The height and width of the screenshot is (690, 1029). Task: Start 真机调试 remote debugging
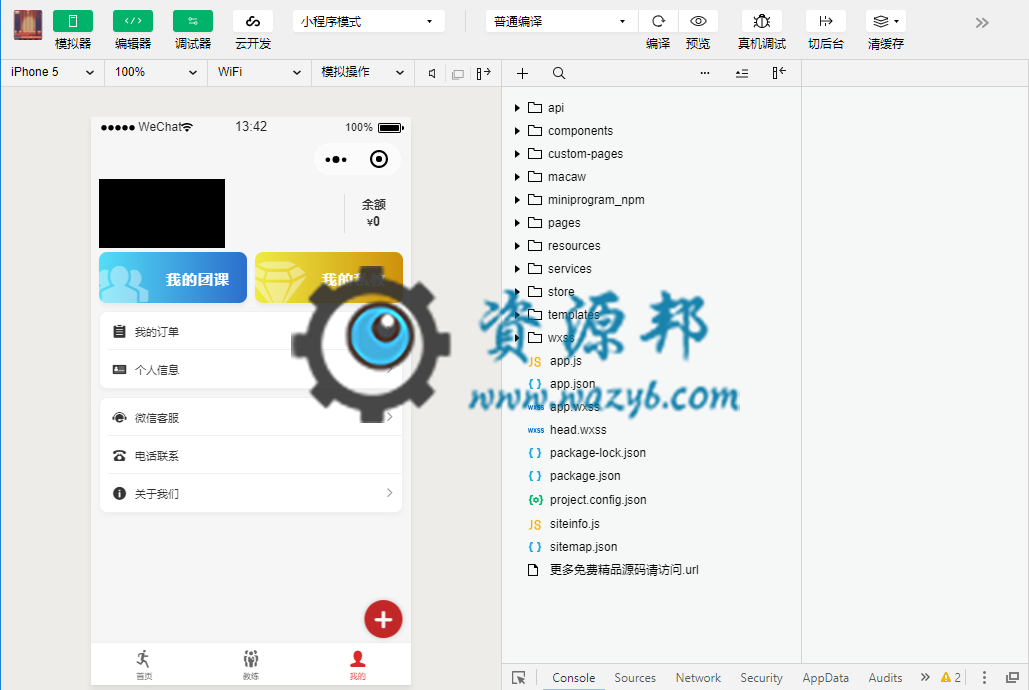[762, 21]
